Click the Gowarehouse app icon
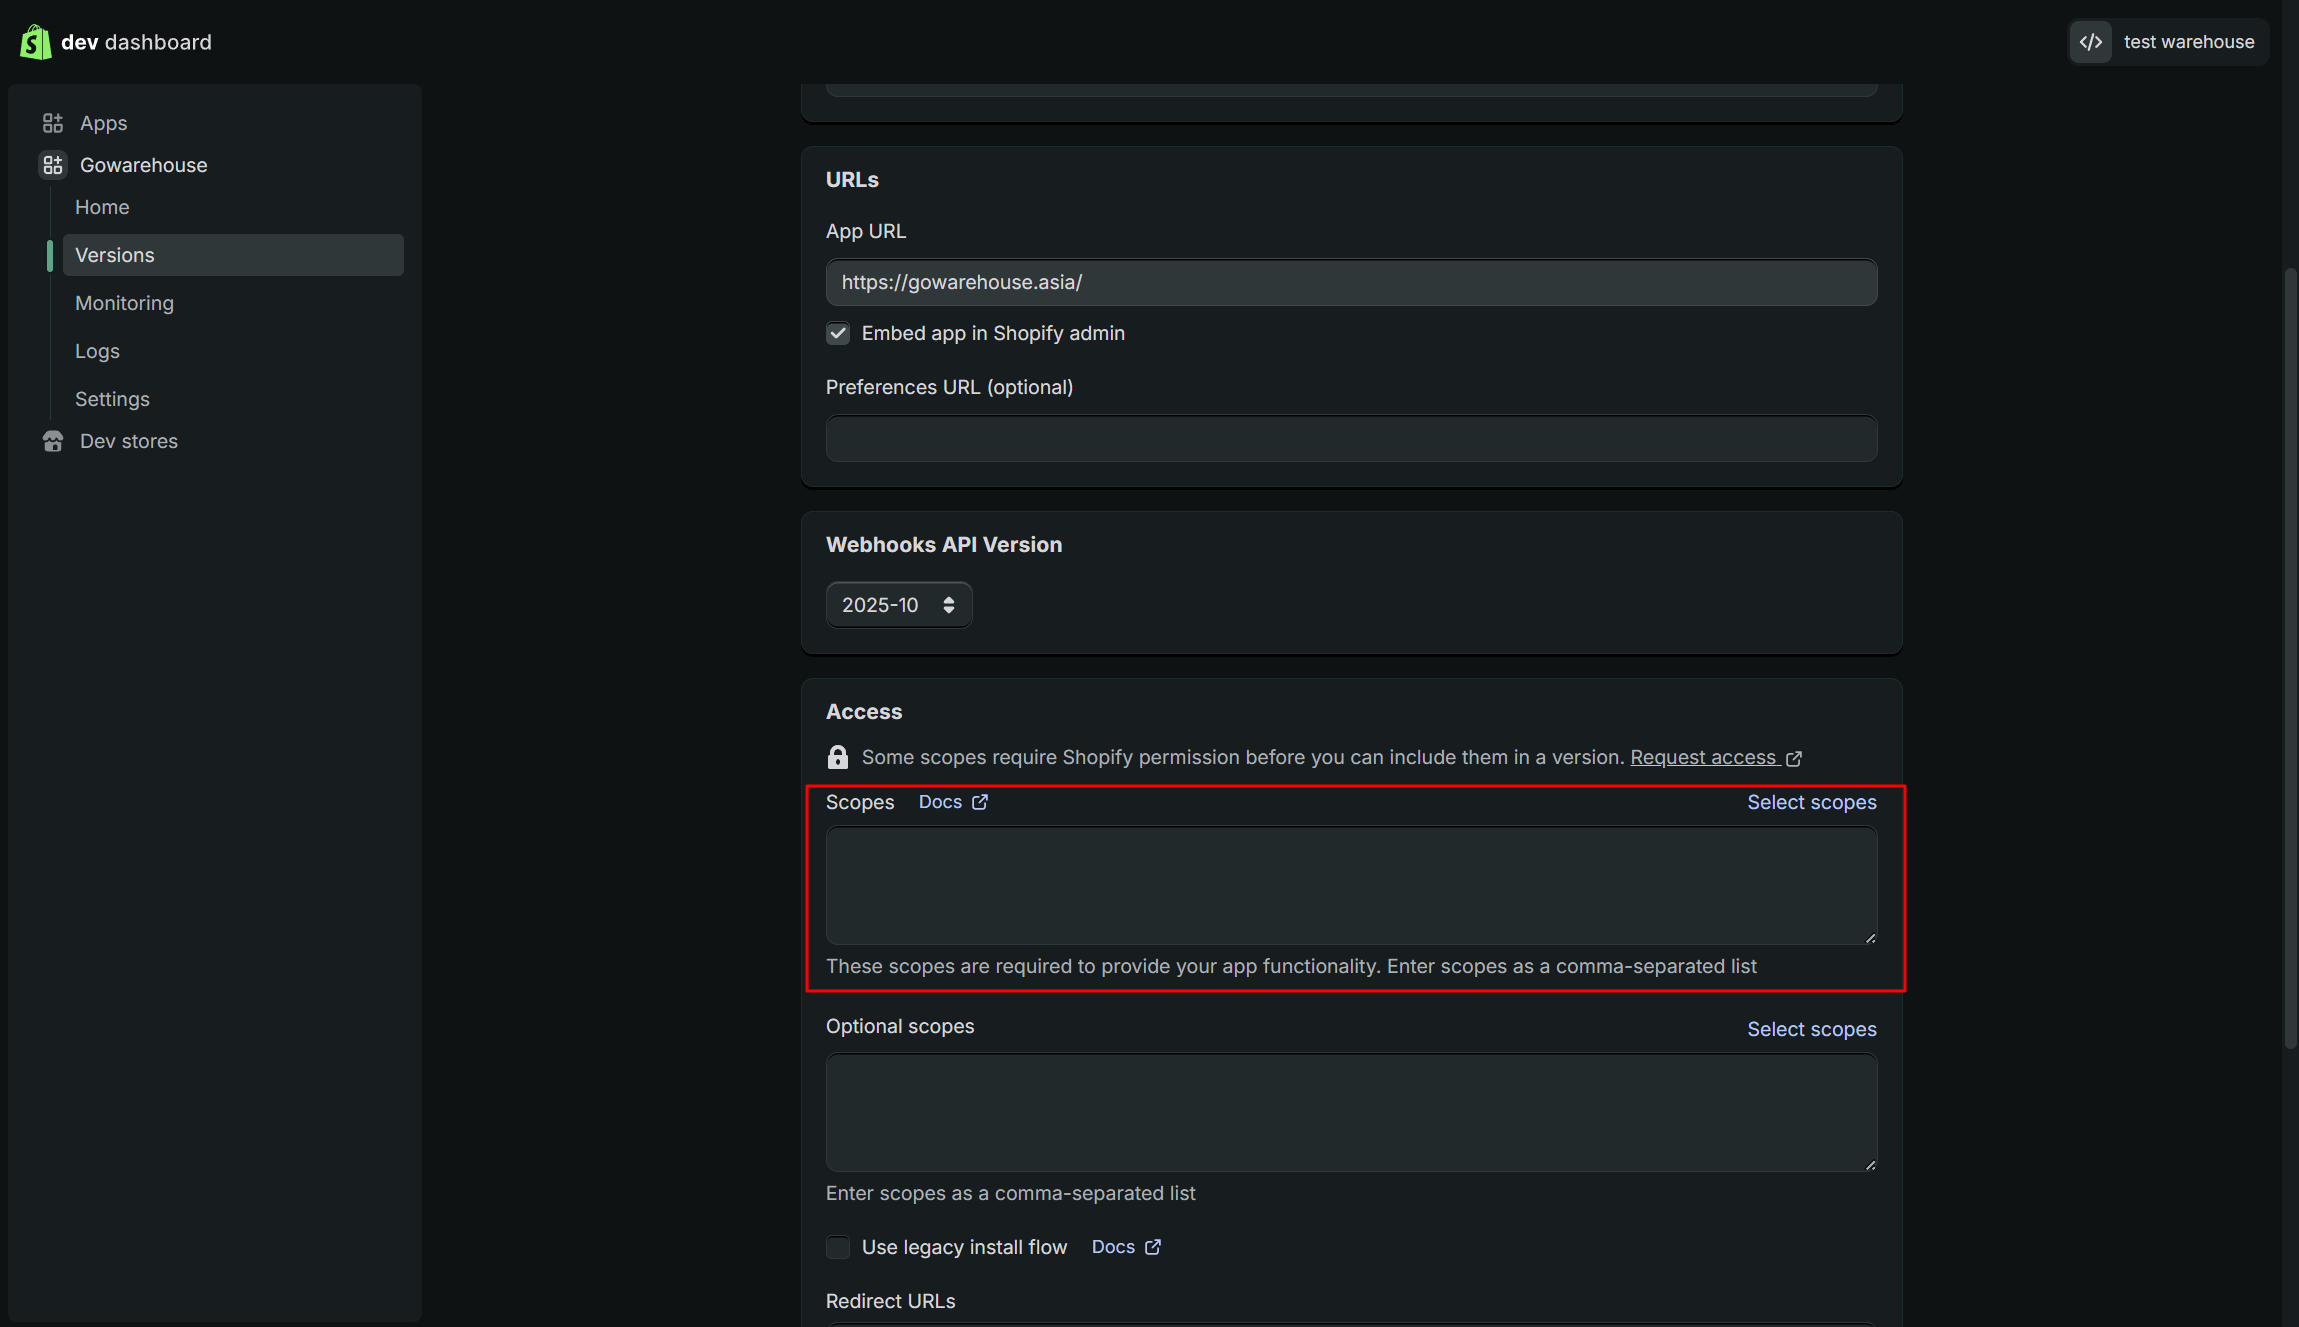This screenshot has height=1327, width=2299. [x=53, y=165]
